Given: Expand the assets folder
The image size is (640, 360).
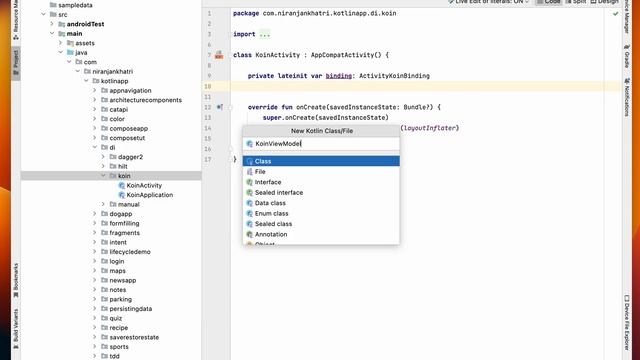Looking at the screenshot, I should (60, 43).
